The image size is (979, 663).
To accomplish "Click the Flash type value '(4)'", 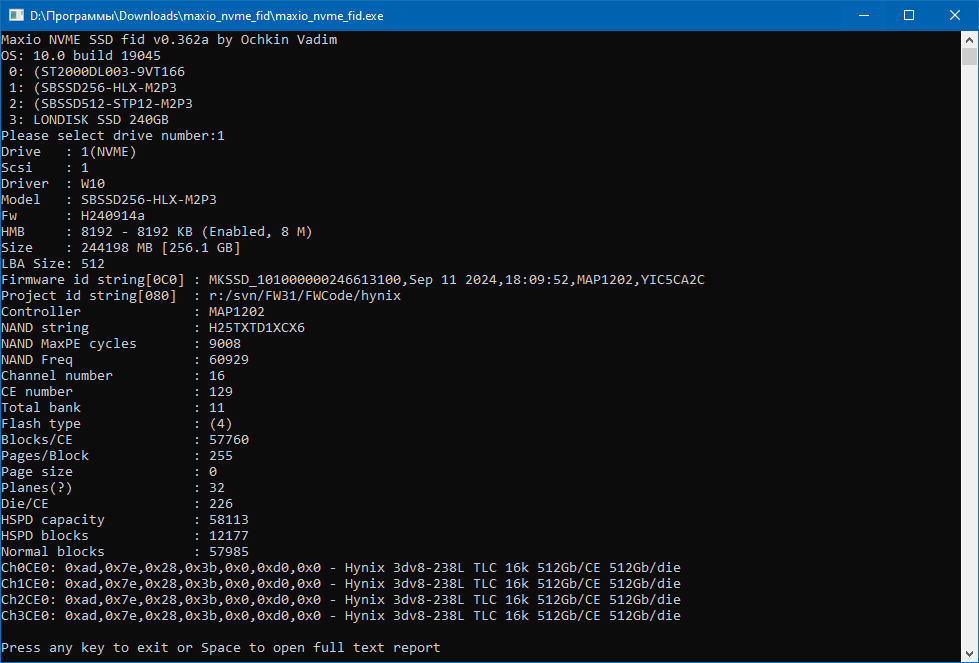I will 221,424.
